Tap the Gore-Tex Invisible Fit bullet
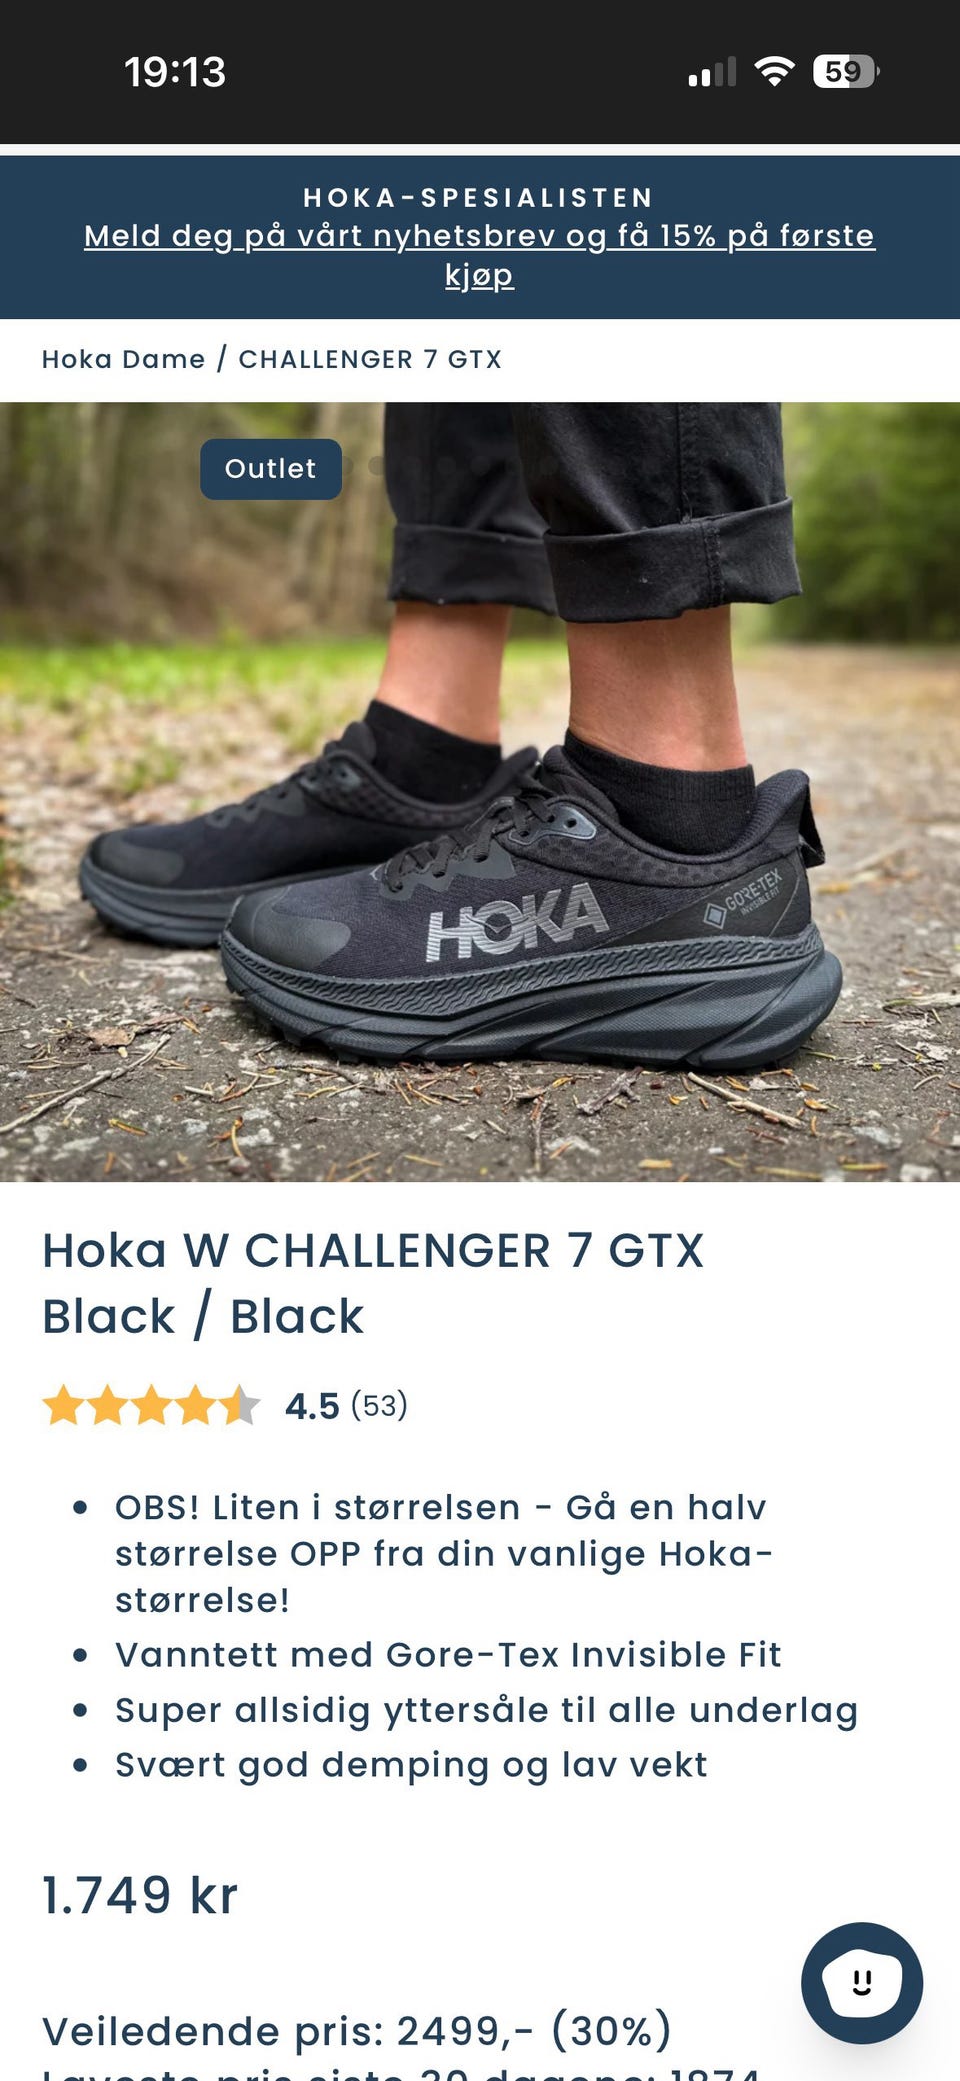 tap(448, 1654)
